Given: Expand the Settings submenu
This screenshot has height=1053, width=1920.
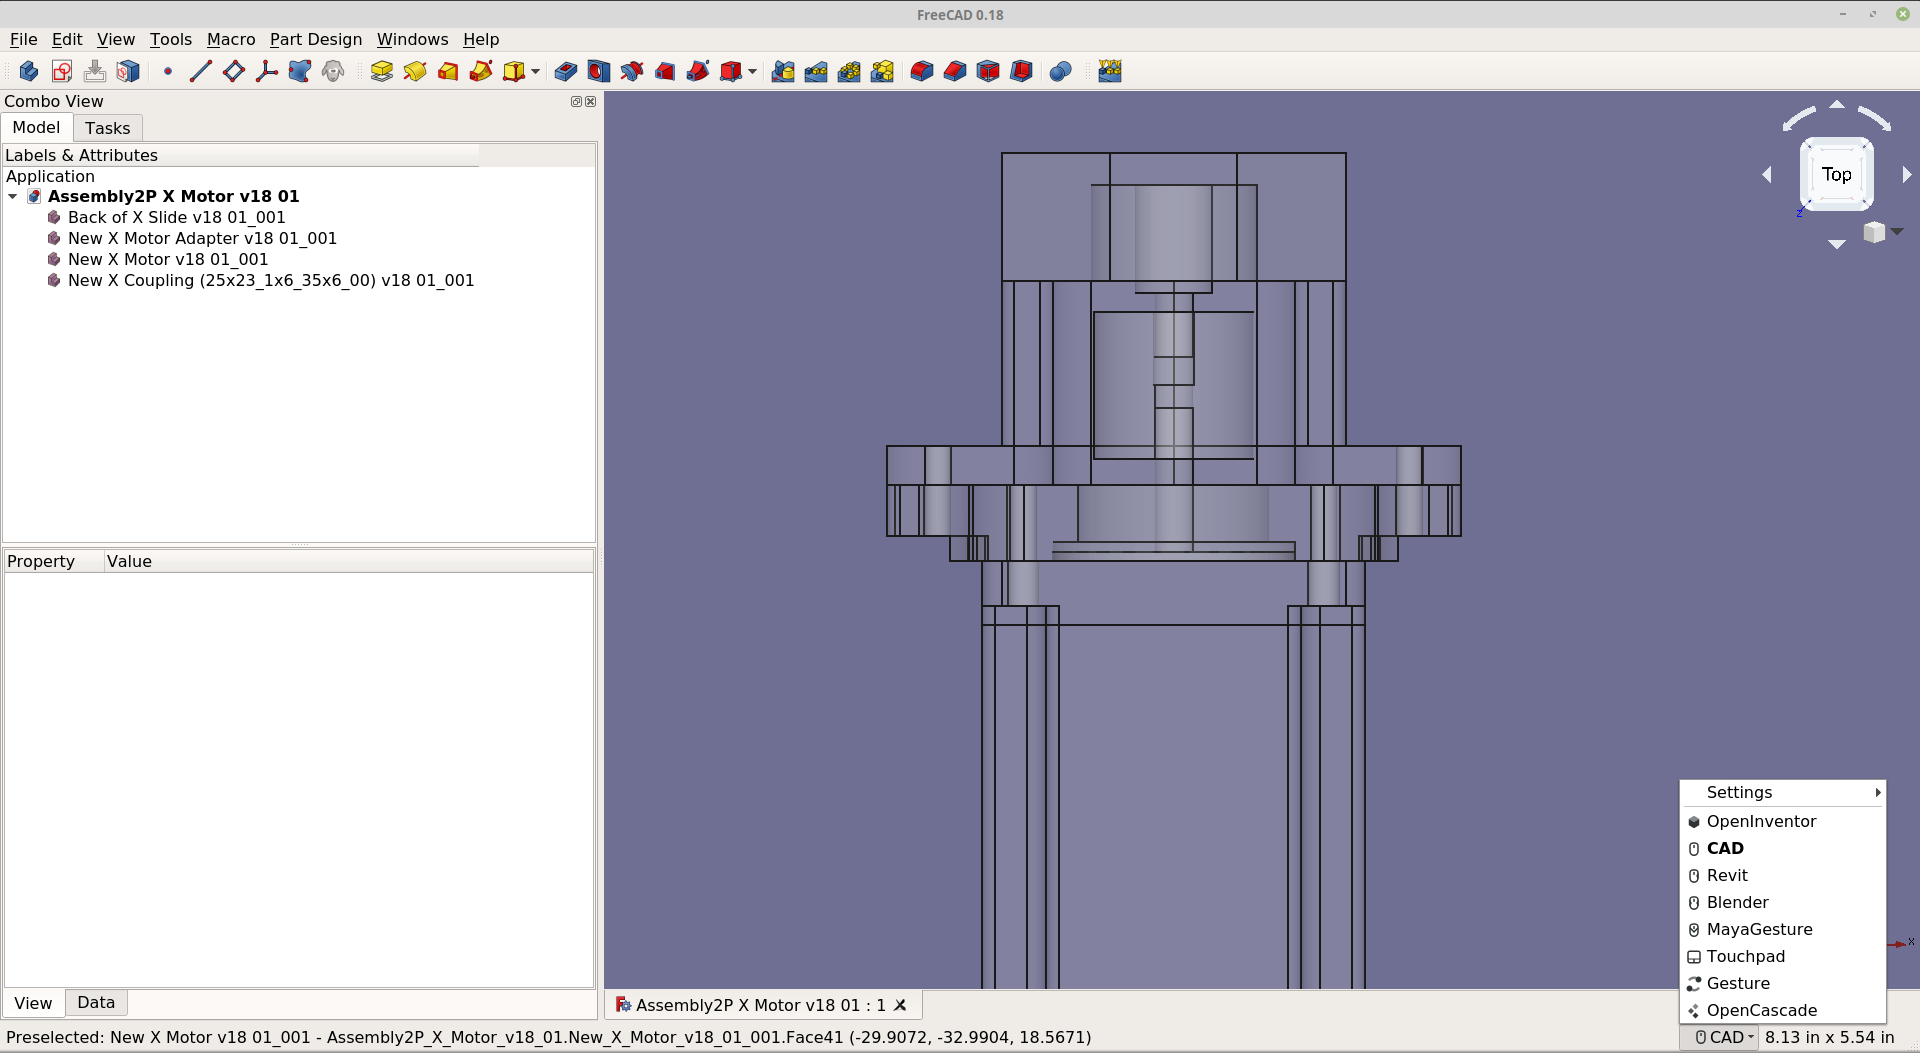Looking at the screenshot, I should click(x=1783, y=792).
